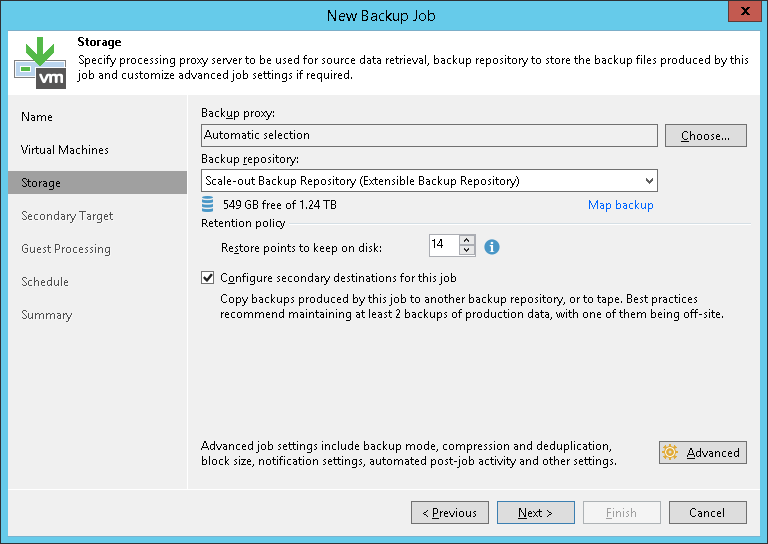Image resolution: width=768 pixels, height=544 pixels.
Task: Click the gear icon on the Advanced button
Action: click(670, 453)
